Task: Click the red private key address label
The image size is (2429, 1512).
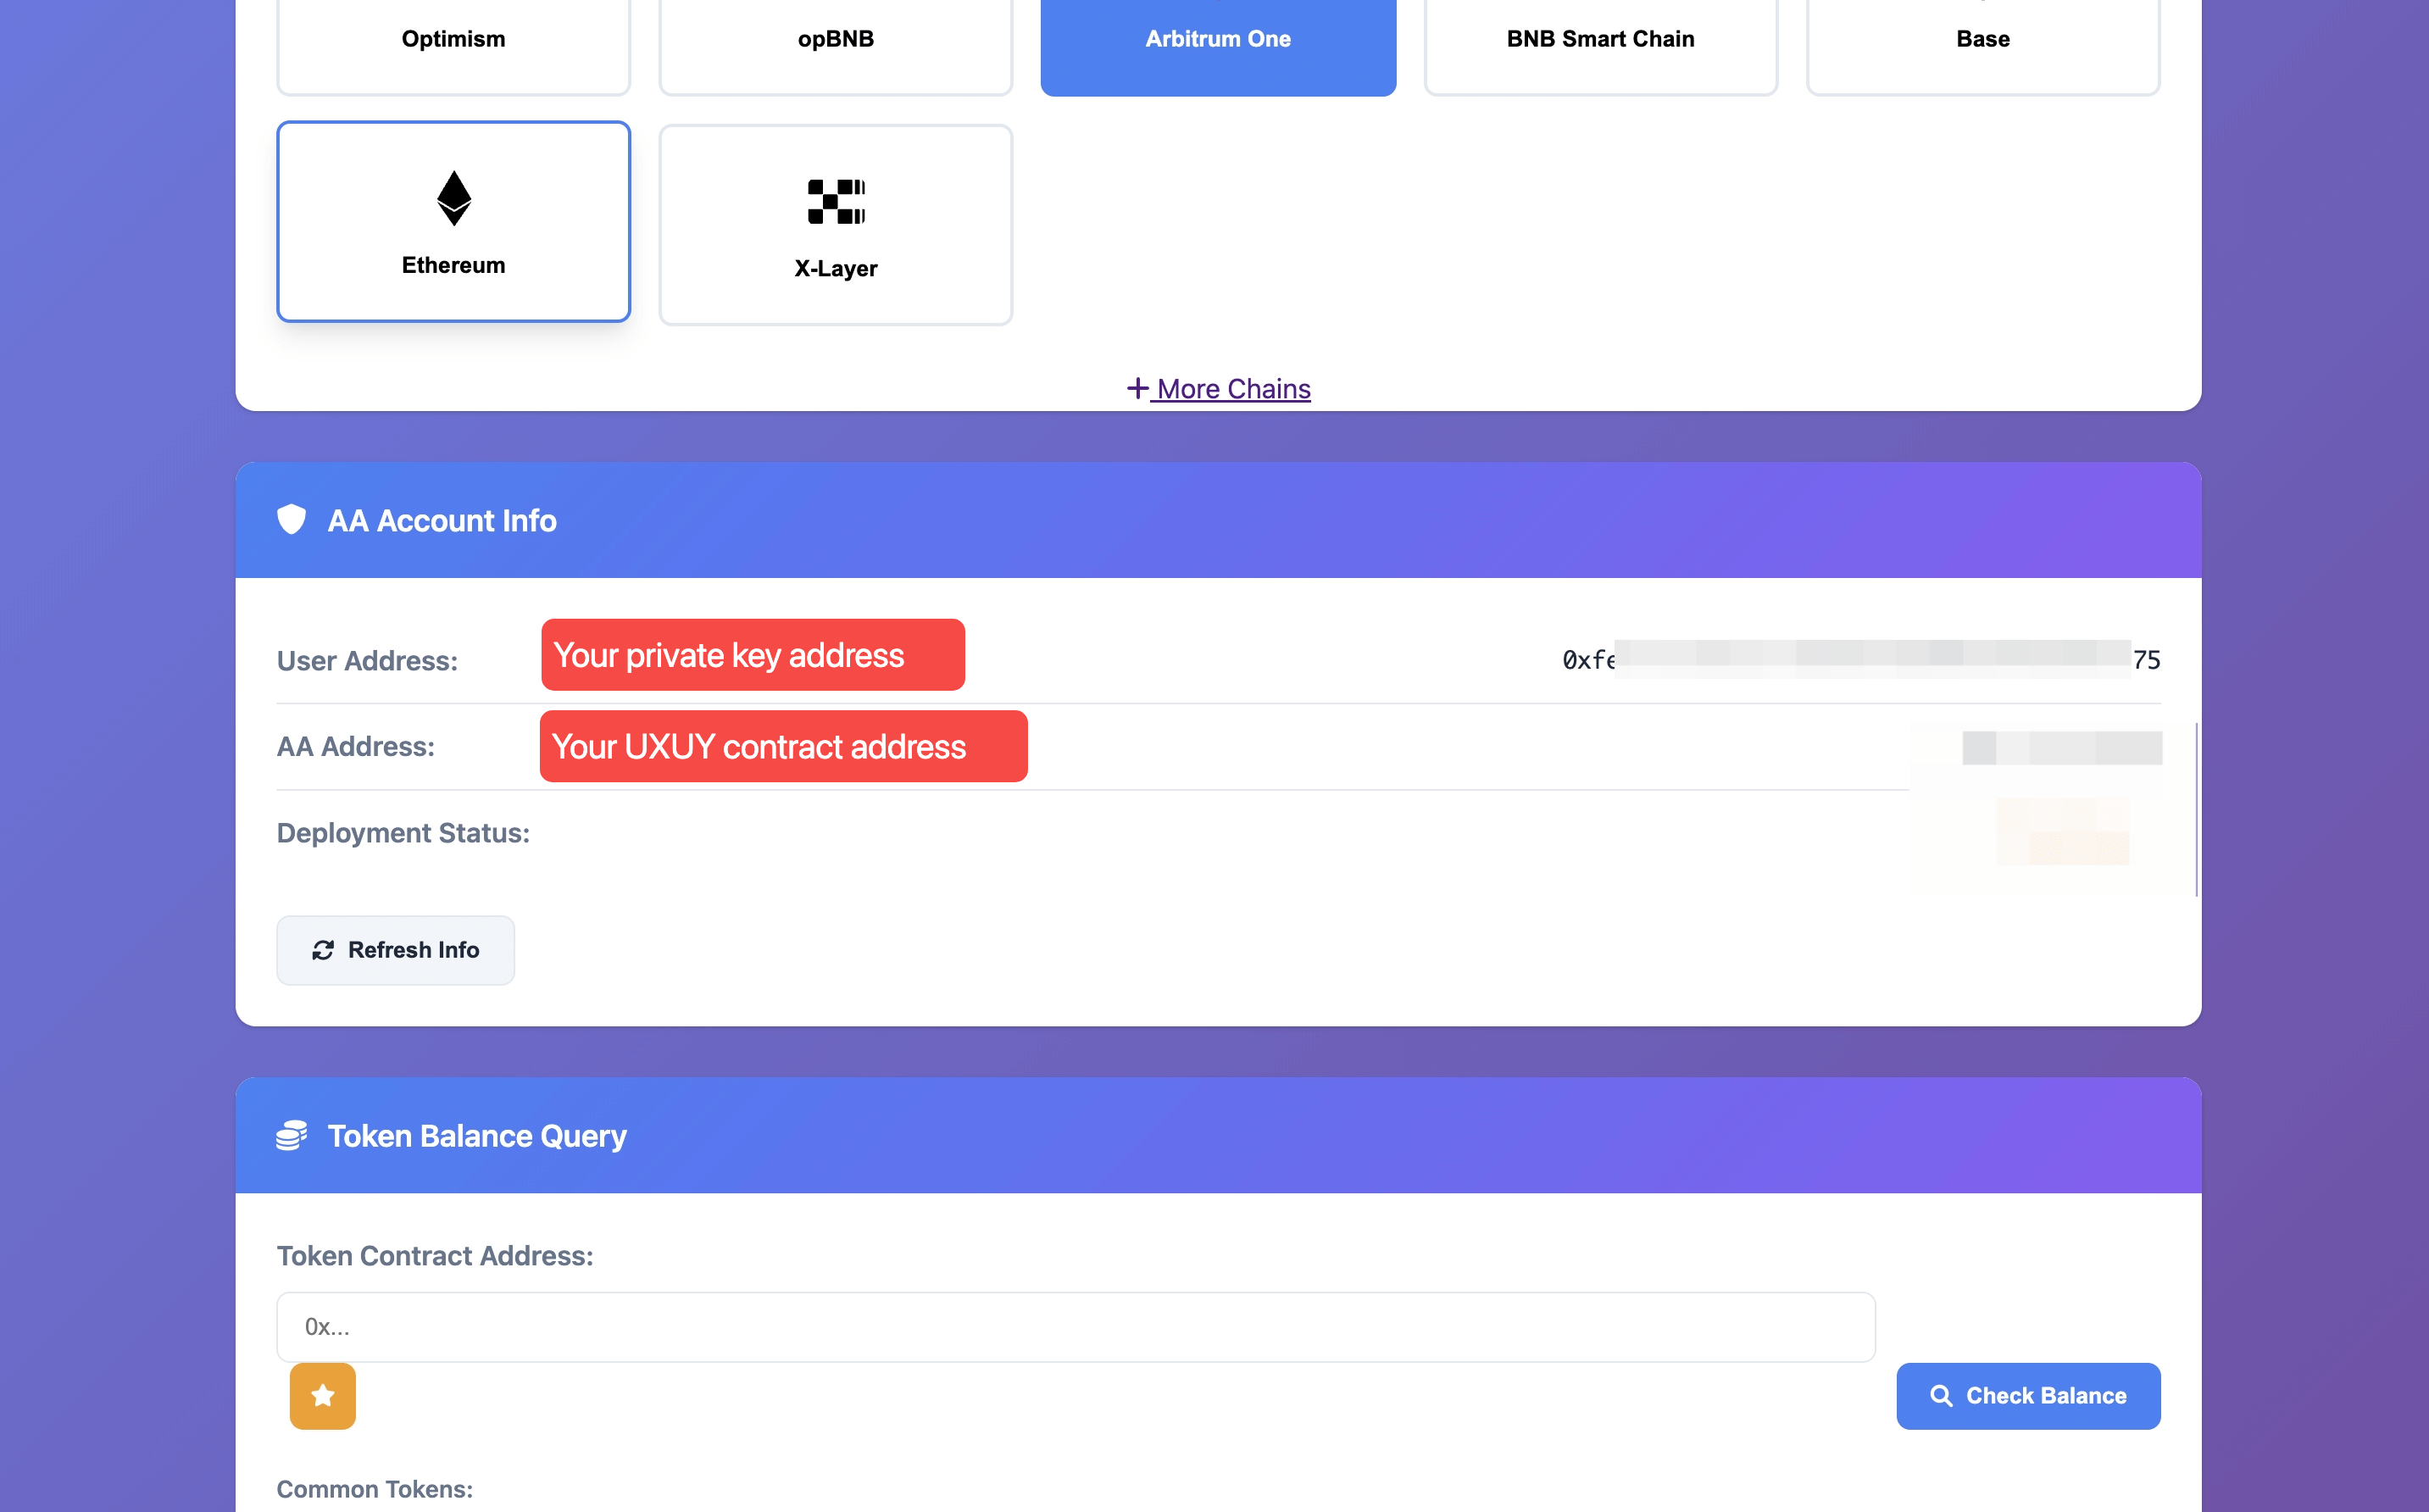Action: (x=752, y=655)
